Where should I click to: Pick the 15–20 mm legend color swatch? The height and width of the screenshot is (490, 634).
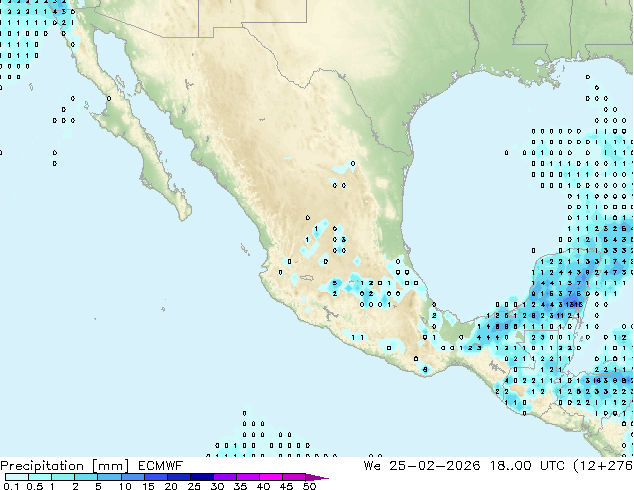[155, 477]
